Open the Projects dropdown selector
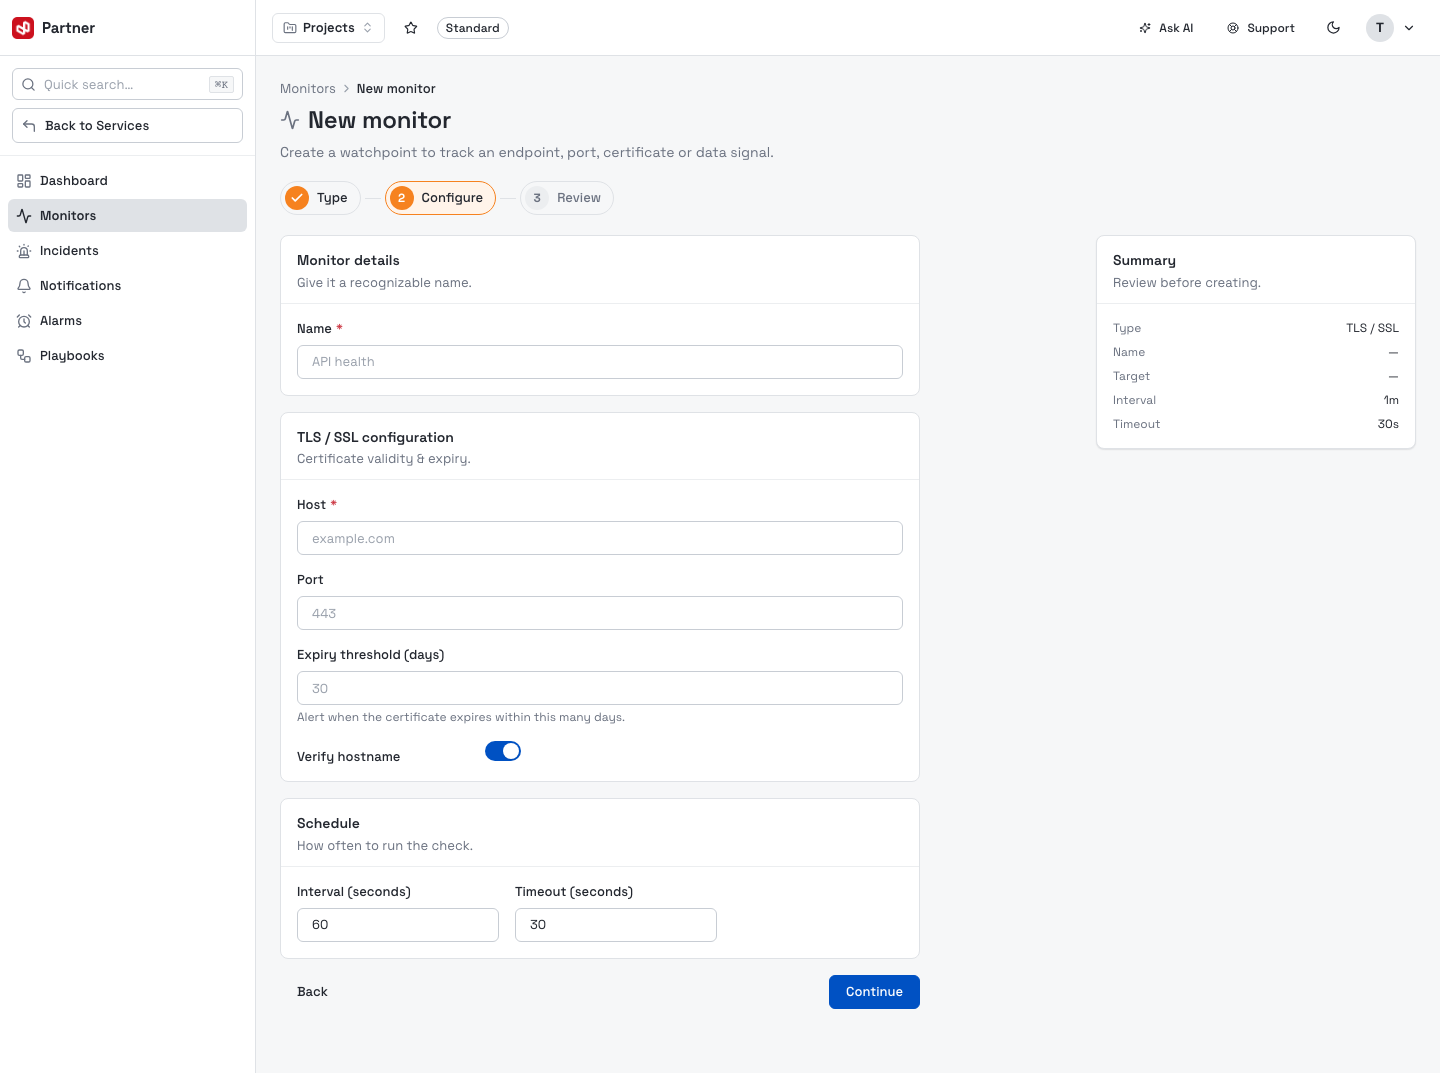Screen dimensions: 1440x1073 coord(328,28)
